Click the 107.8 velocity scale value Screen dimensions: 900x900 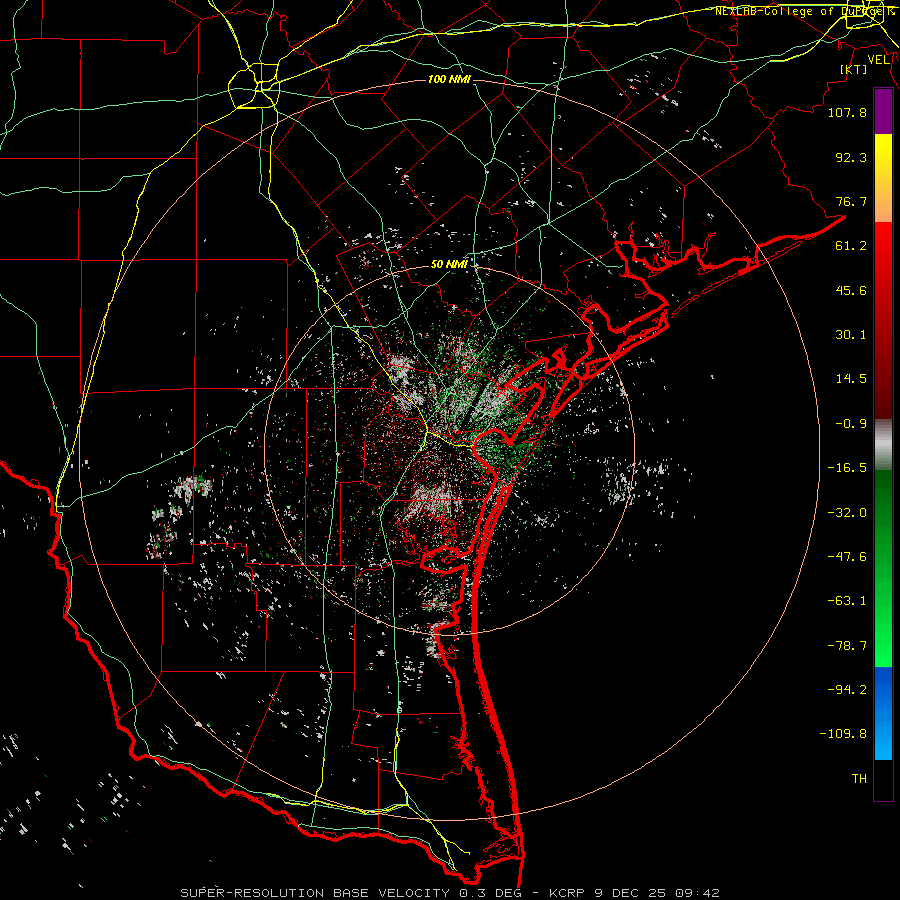pos(847,112)
